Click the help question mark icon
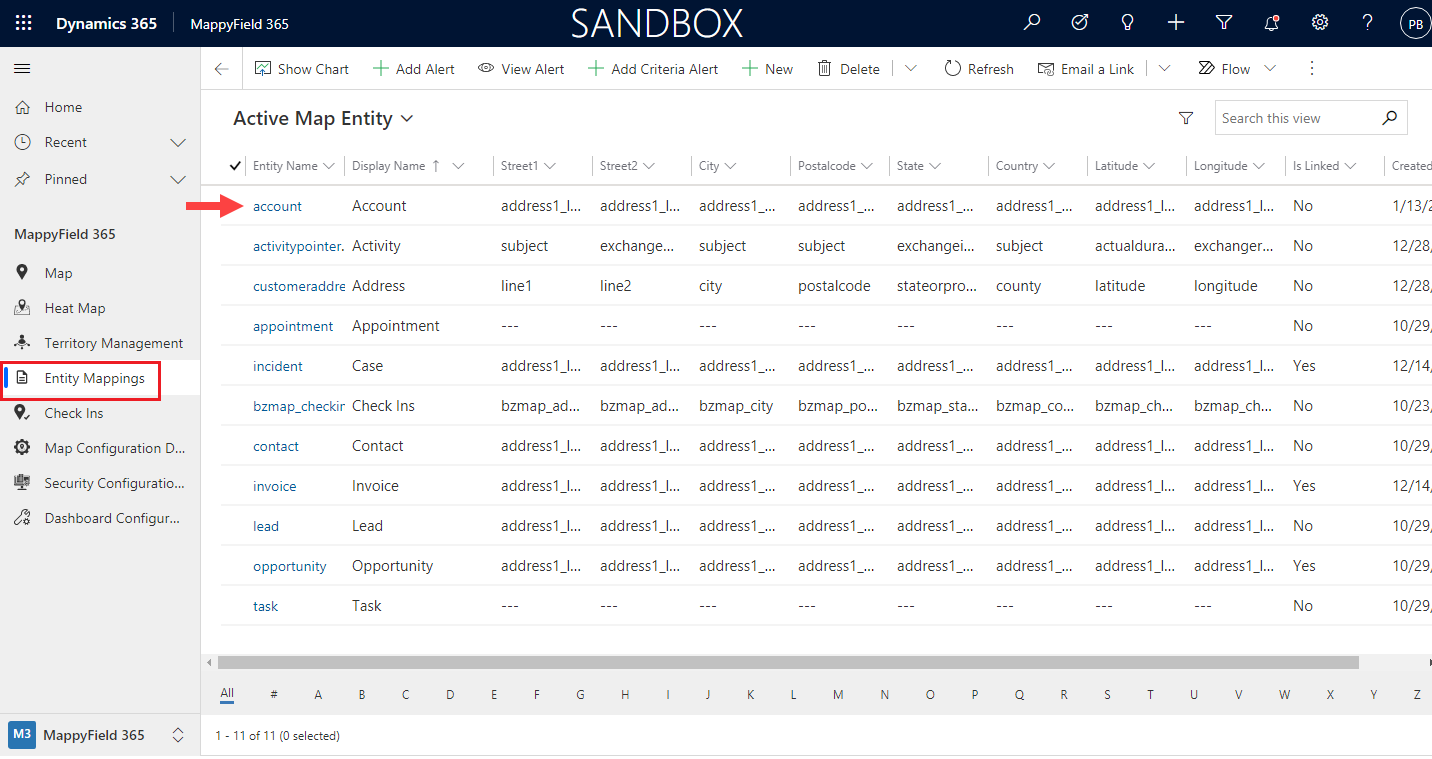1432x759 pixels. (1368, 23)
